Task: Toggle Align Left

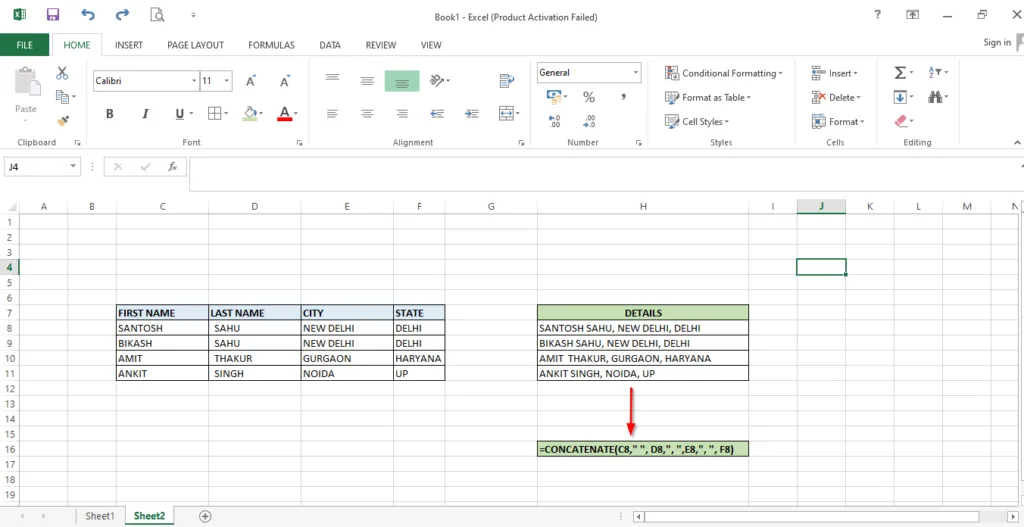Action: click(x=332, y=113)
